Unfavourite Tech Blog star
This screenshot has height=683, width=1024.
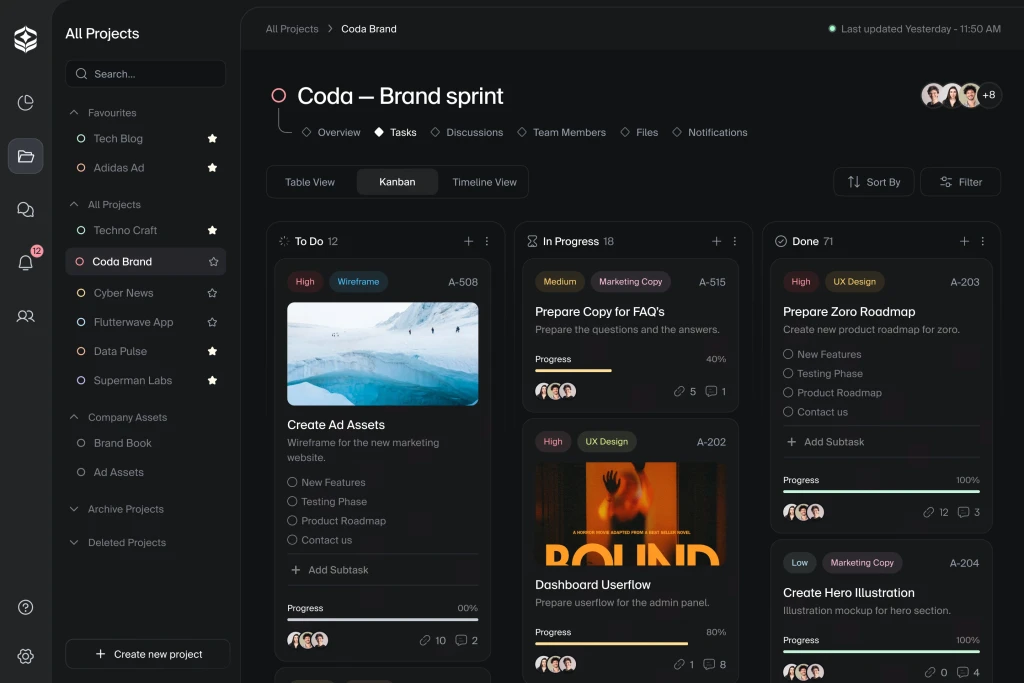tap(212, 138)
